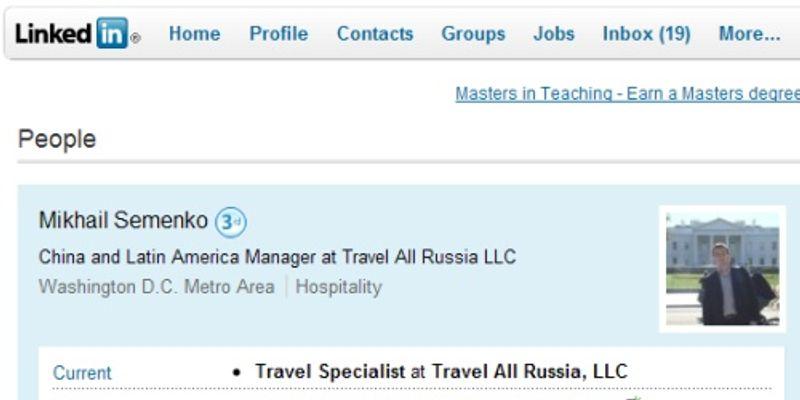Open Mikhail Semenko's name link
This screenshot has width=800, height=400.
pos(123,220)
